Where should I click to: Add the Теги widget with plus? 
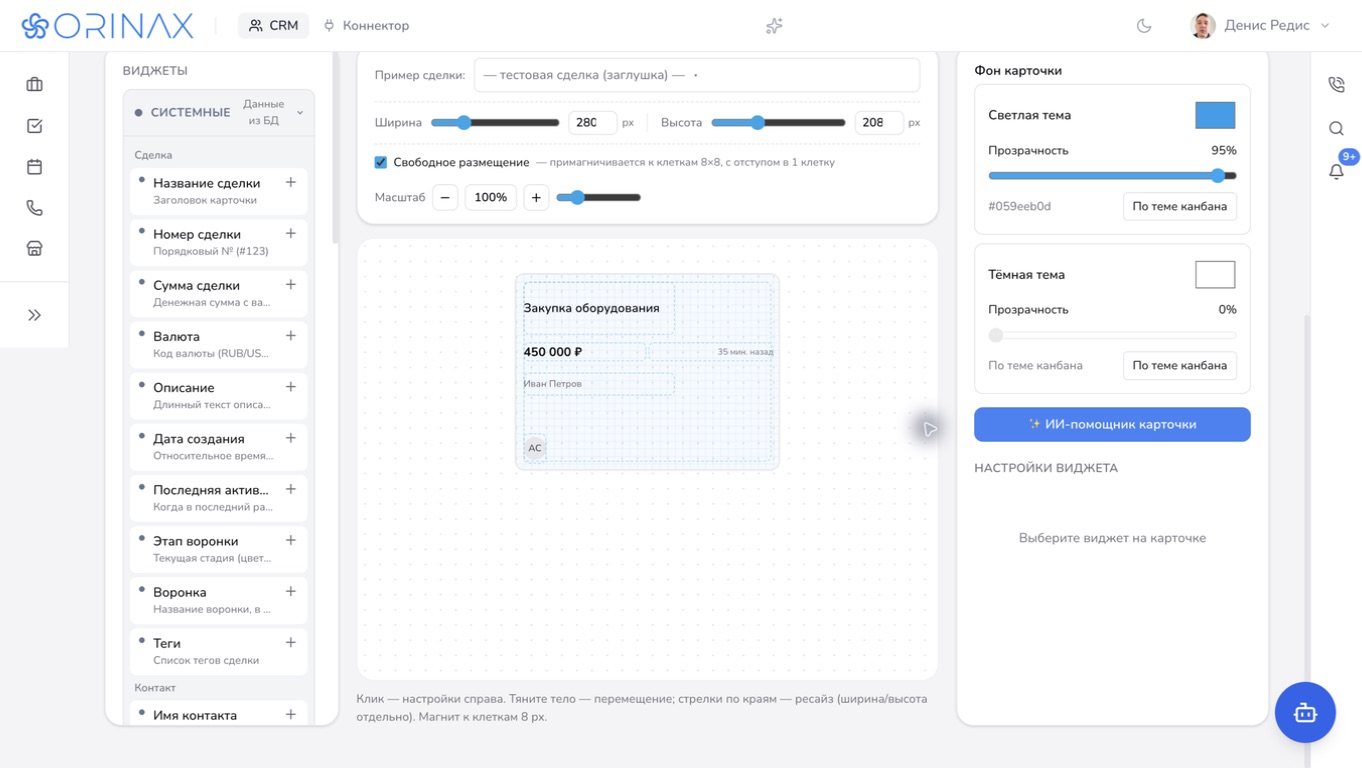point(291,642)
